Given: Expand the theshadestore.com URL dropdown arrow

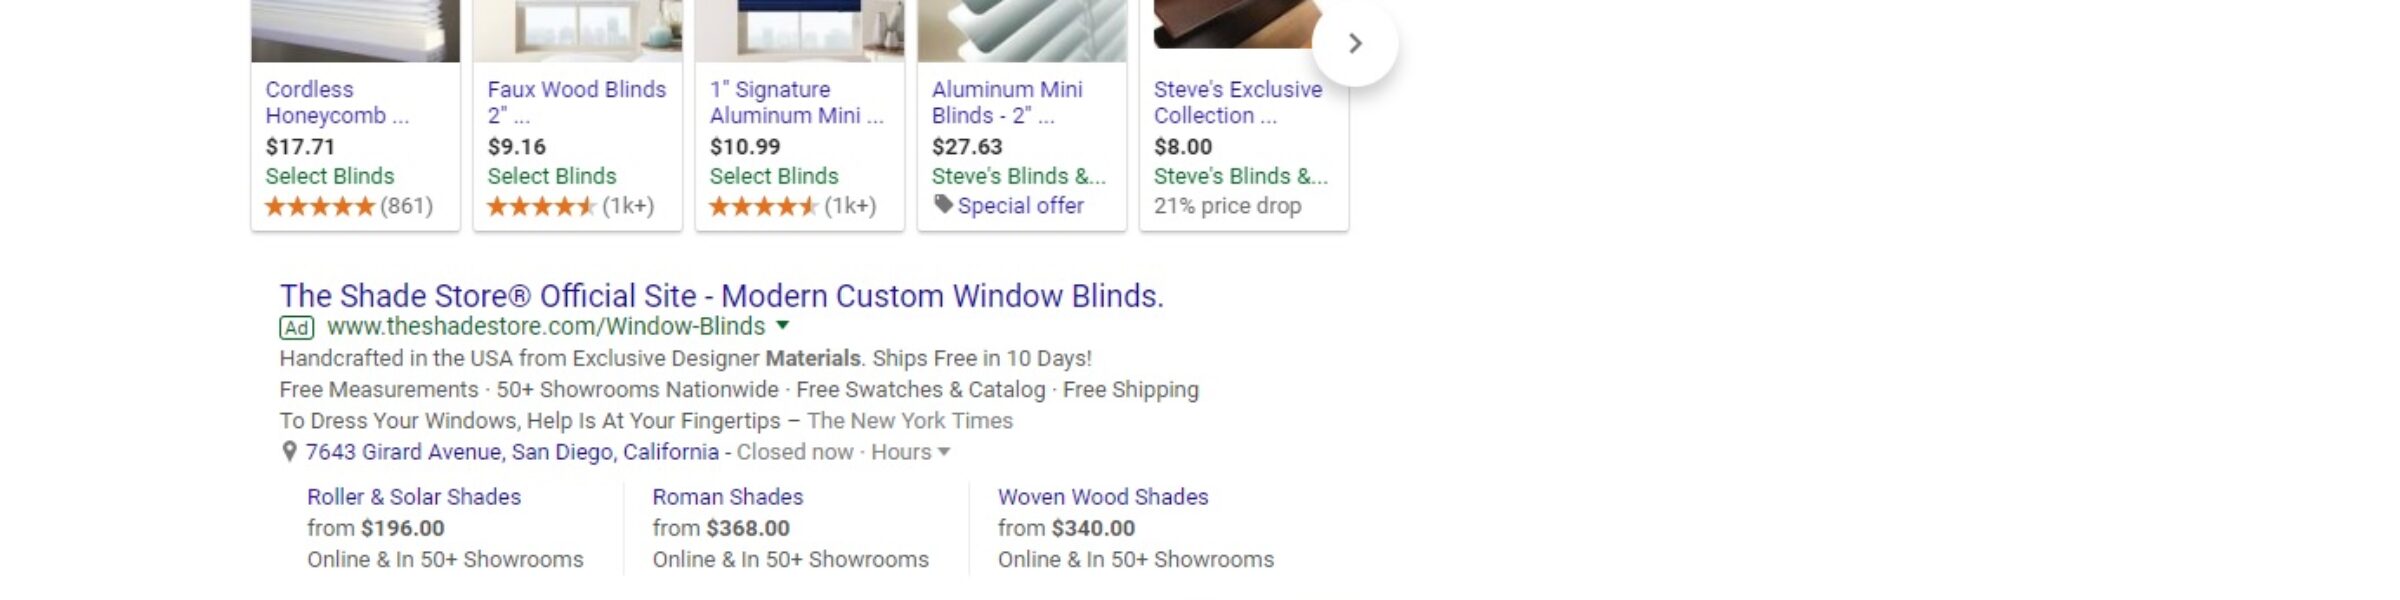Looking at the screenshot, I should pyautogui.click(x=783, y=325).
